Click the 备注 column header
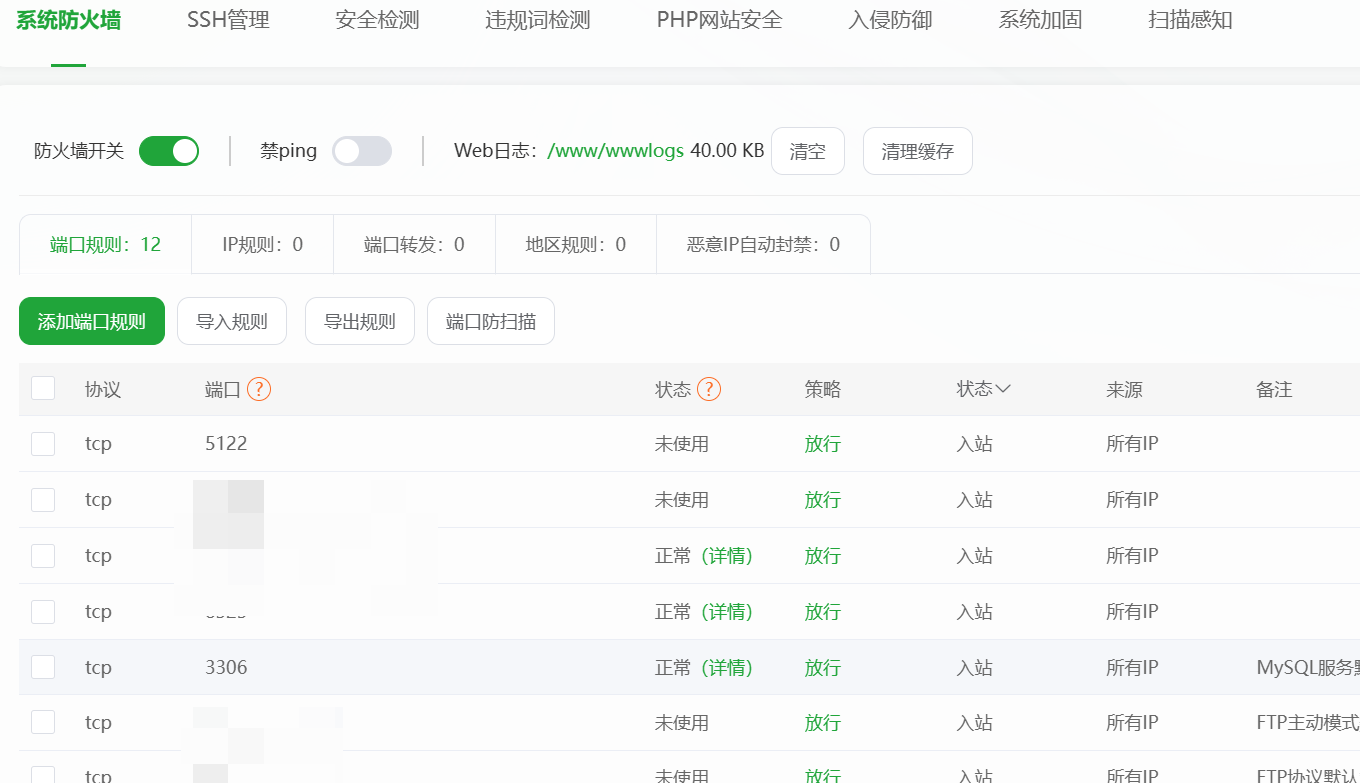 pyautogui.click(x=1275, y=389)
